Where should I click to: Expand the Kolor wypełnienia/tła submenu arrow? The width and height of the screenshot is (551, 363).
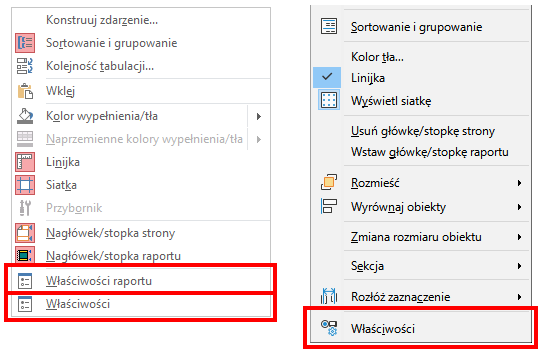(259, 116)
